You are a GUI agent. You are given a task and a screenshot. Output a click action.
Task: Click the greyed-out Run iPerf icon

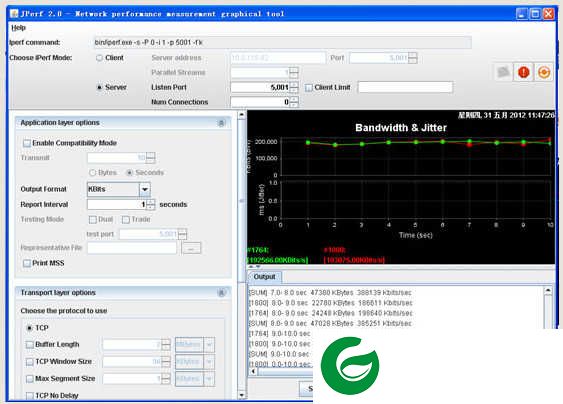(x=503, y=73)
